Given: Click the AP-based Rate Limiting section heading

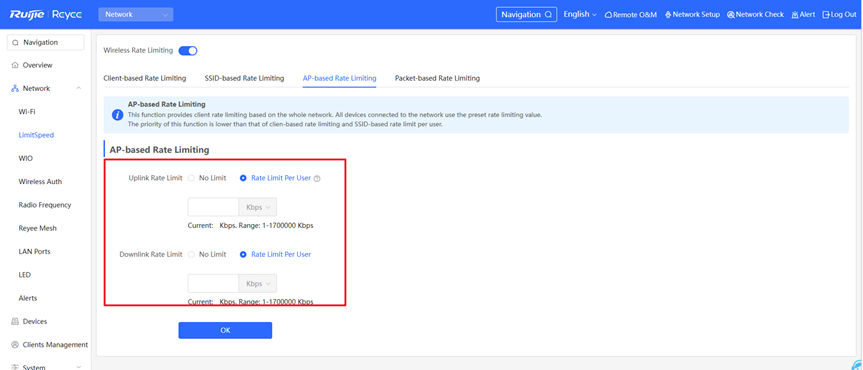Looking at the screenshot, I should pos(159,150).
